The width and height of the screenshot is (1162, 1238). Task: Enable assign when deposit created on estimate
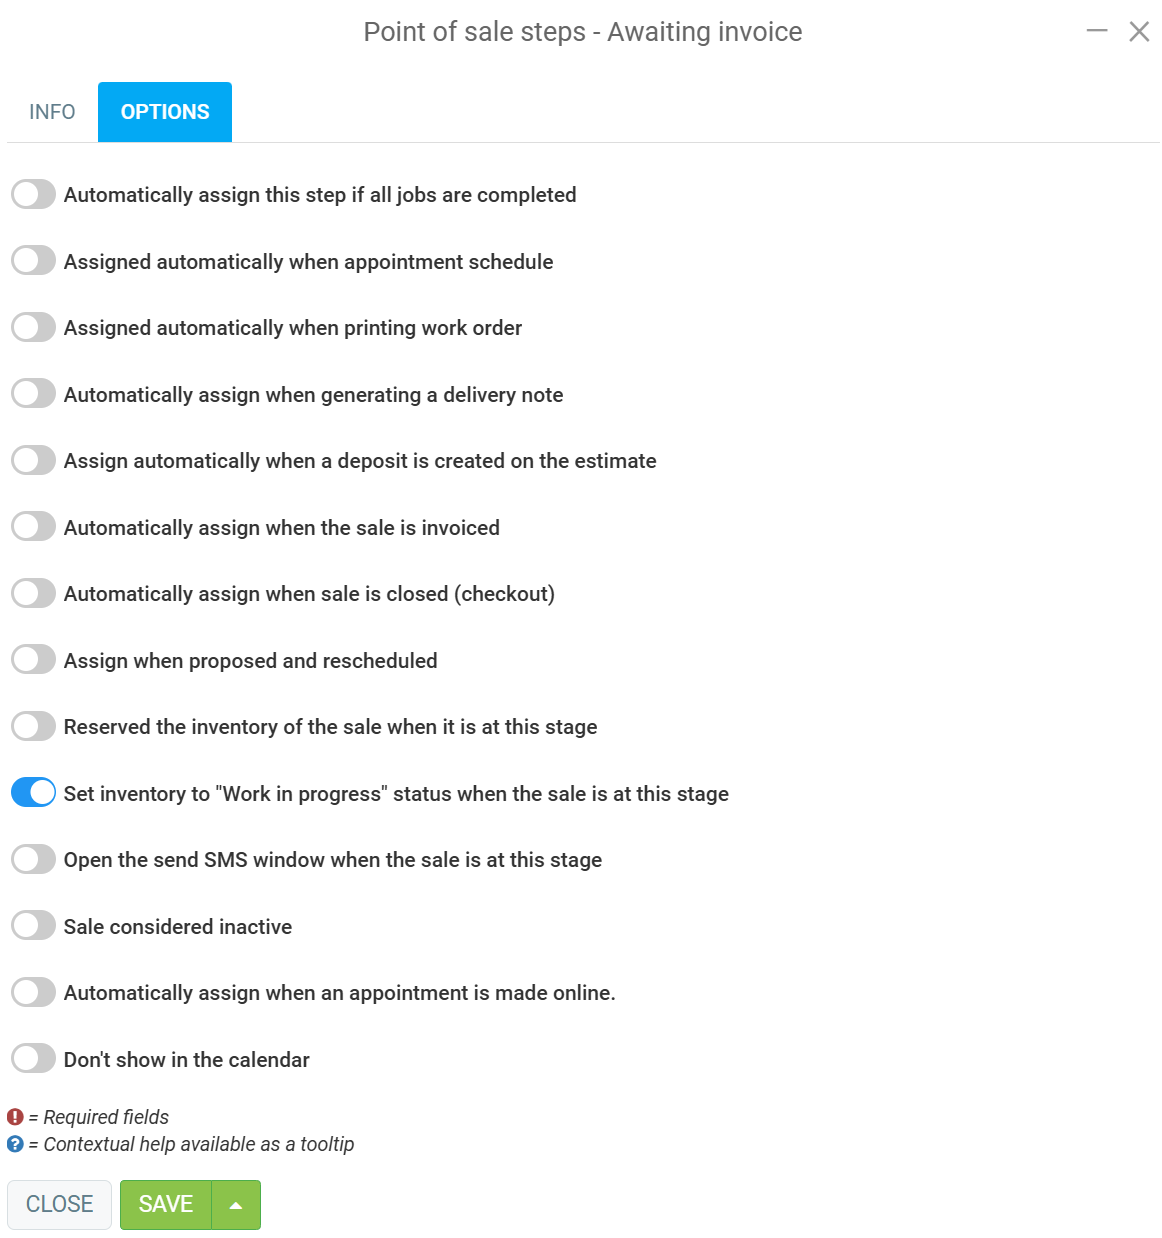(x=33, y=460)
